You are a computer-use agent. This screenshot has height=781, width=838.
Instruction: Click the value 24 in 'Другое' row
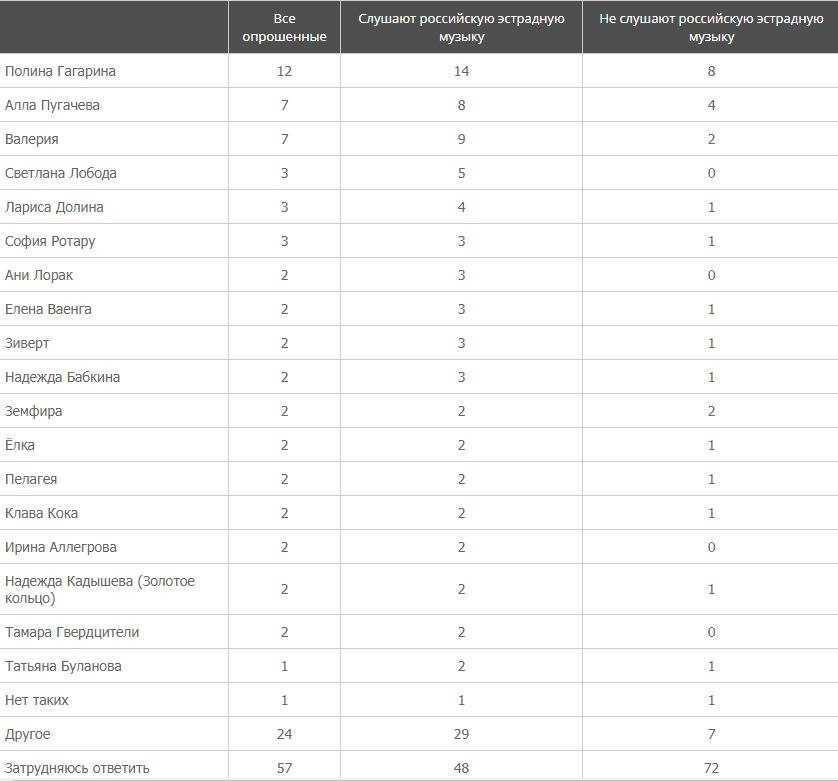[x=284, y=734]
